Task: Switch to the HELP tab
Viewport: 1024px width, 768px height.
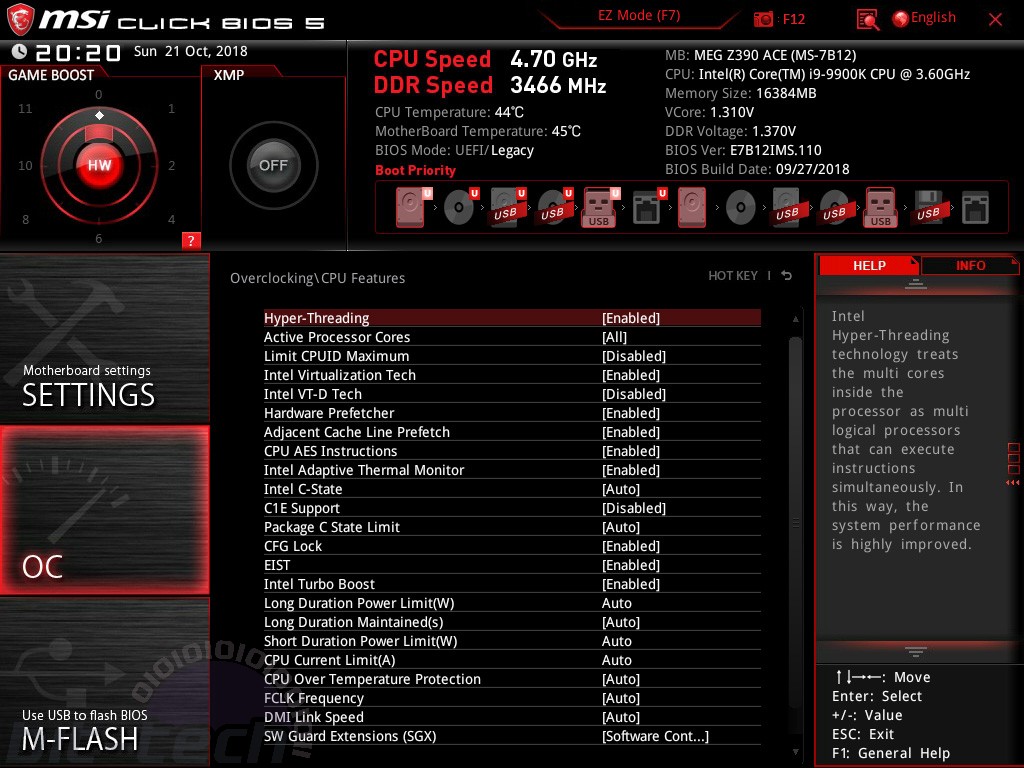Action: tap(869, 266)
